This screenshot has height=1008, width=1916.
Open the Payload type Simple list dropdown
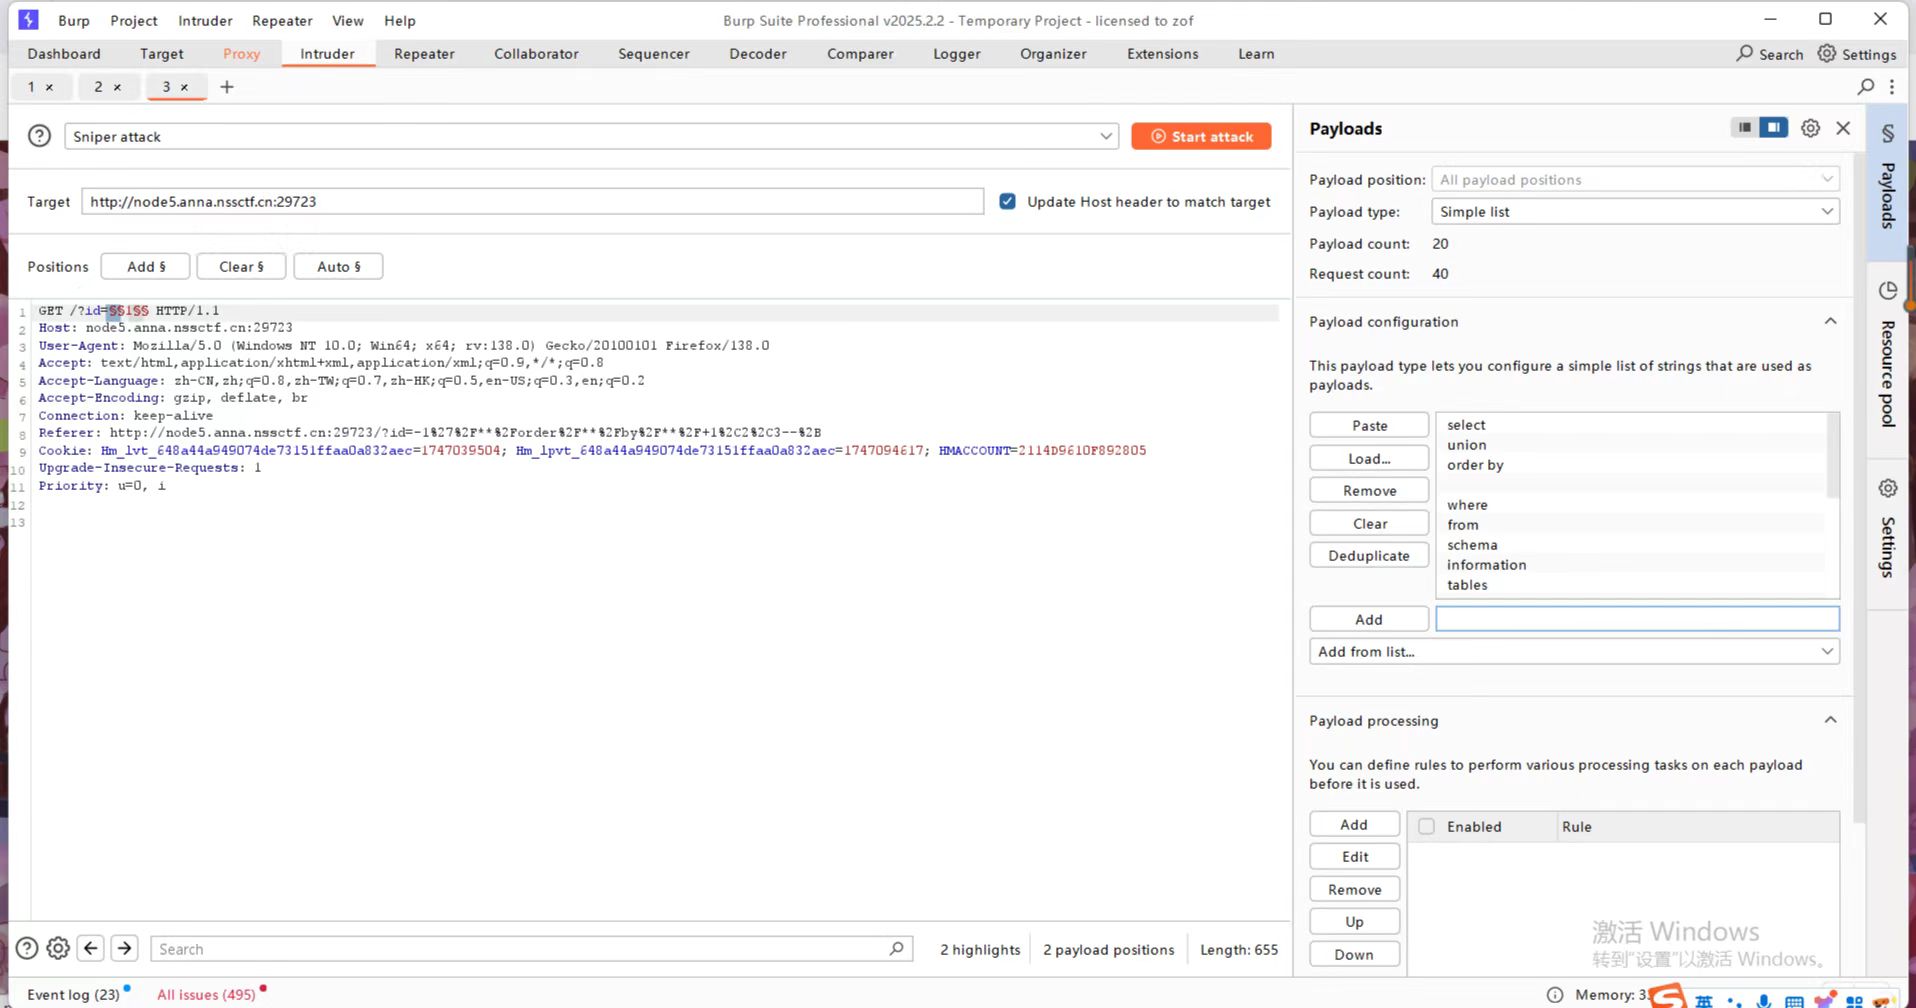pyautogui.click(x=1635, y=211)
